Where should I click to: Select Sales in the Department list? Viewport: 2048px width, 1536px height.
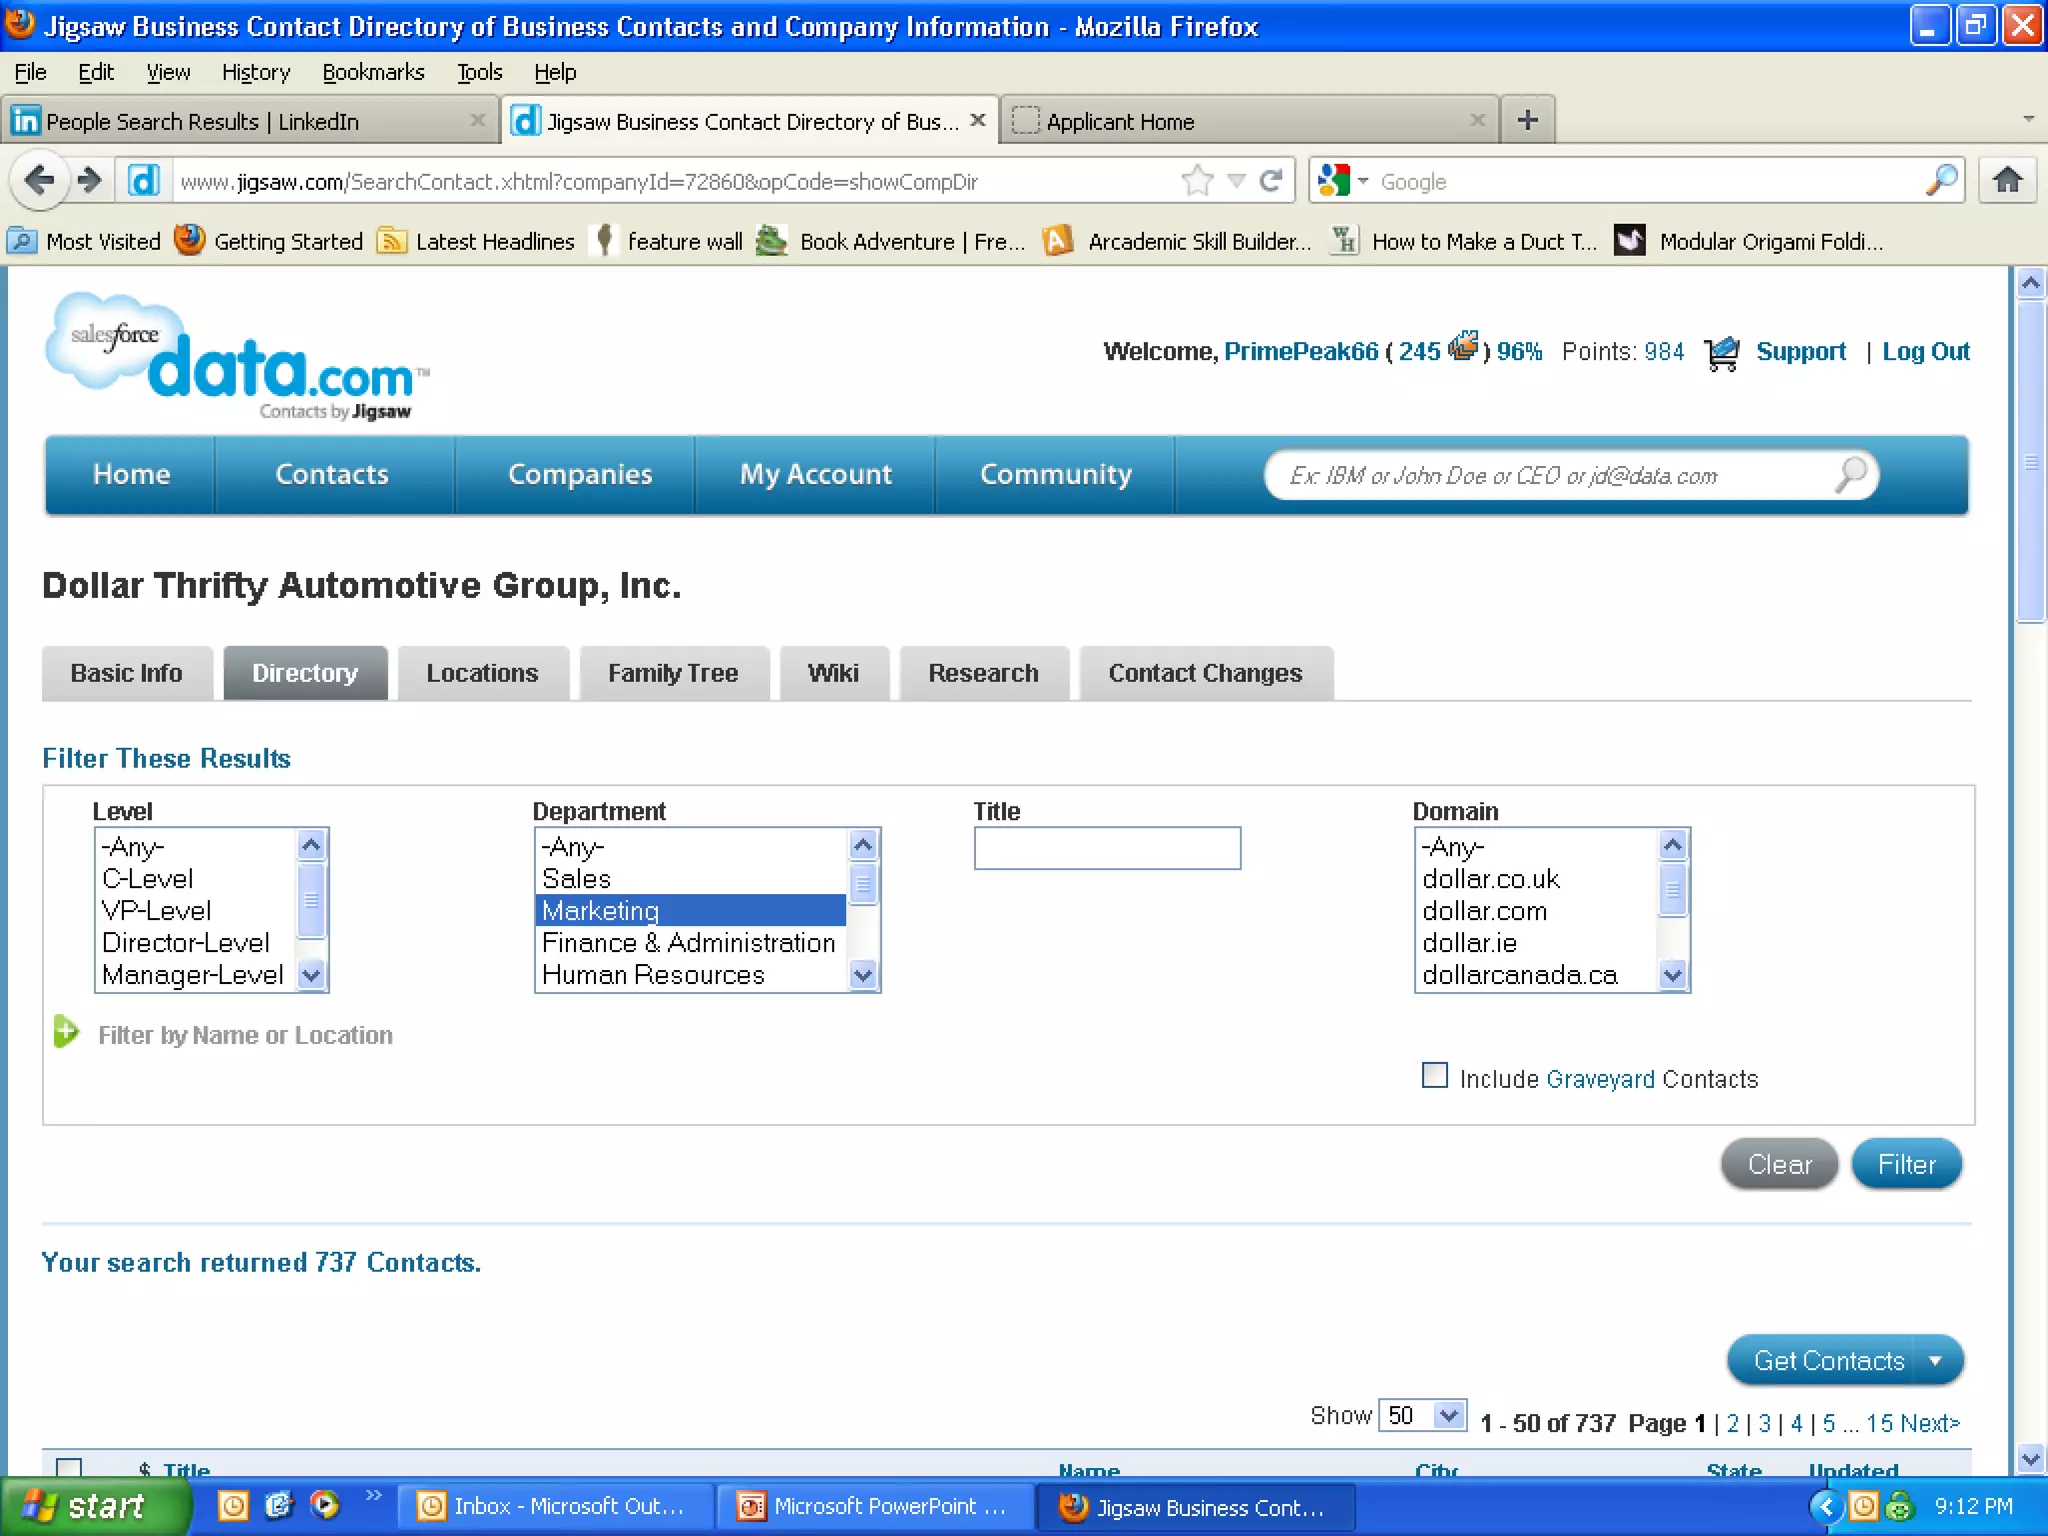point(577,879)
